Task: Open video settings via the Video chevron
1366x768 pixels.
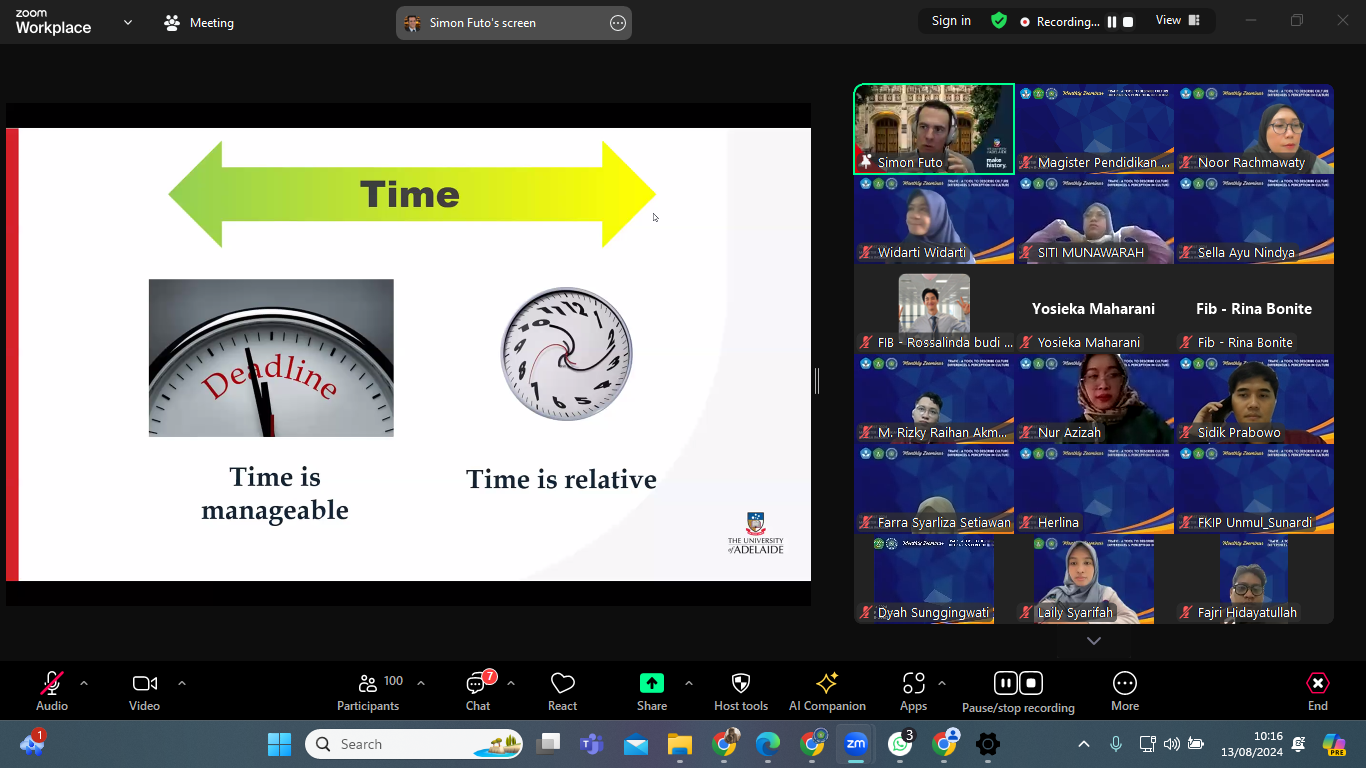Action: 181,682
